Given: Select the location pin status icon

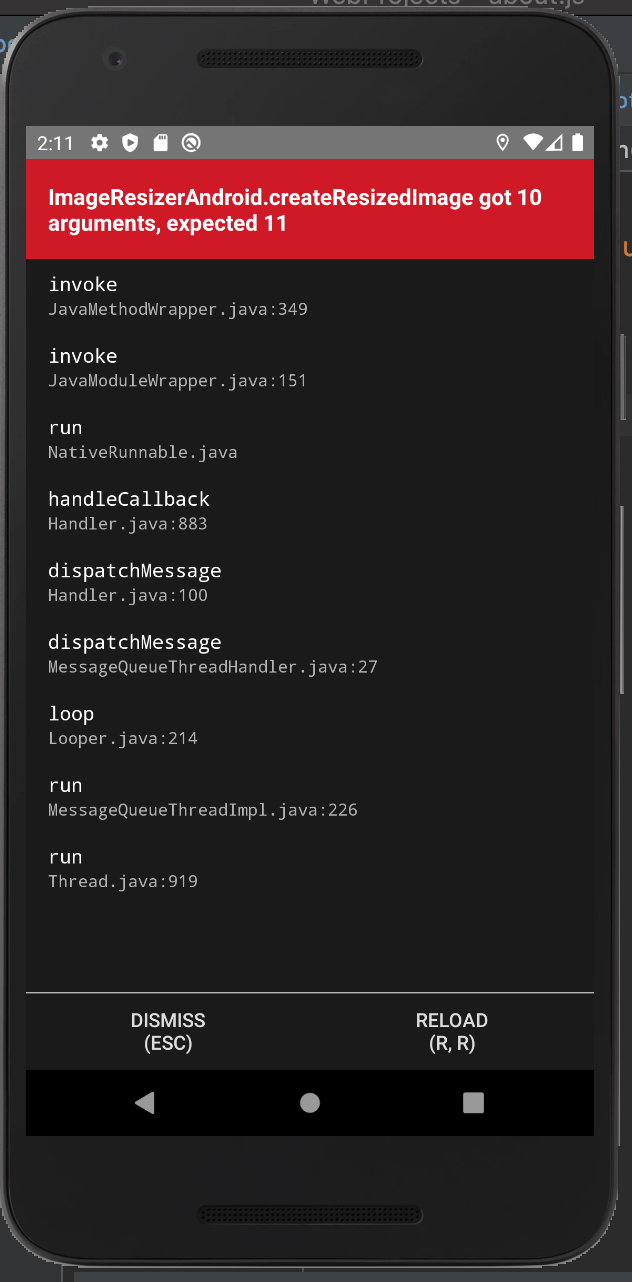Looking at the screenshot, I should point(503,143).
